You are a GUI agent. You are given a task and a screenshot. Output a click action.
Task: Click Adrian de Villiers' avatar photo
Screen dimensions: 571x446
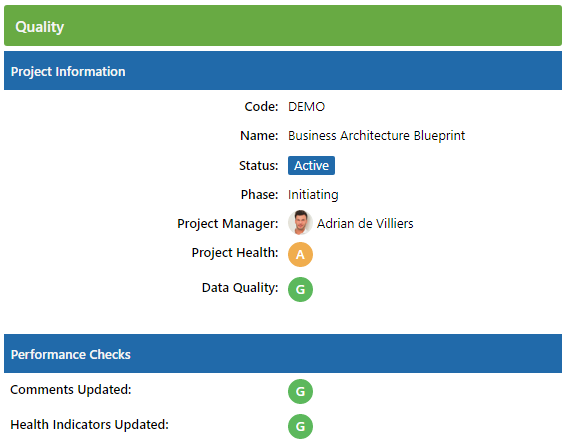(x=300, y=222)
